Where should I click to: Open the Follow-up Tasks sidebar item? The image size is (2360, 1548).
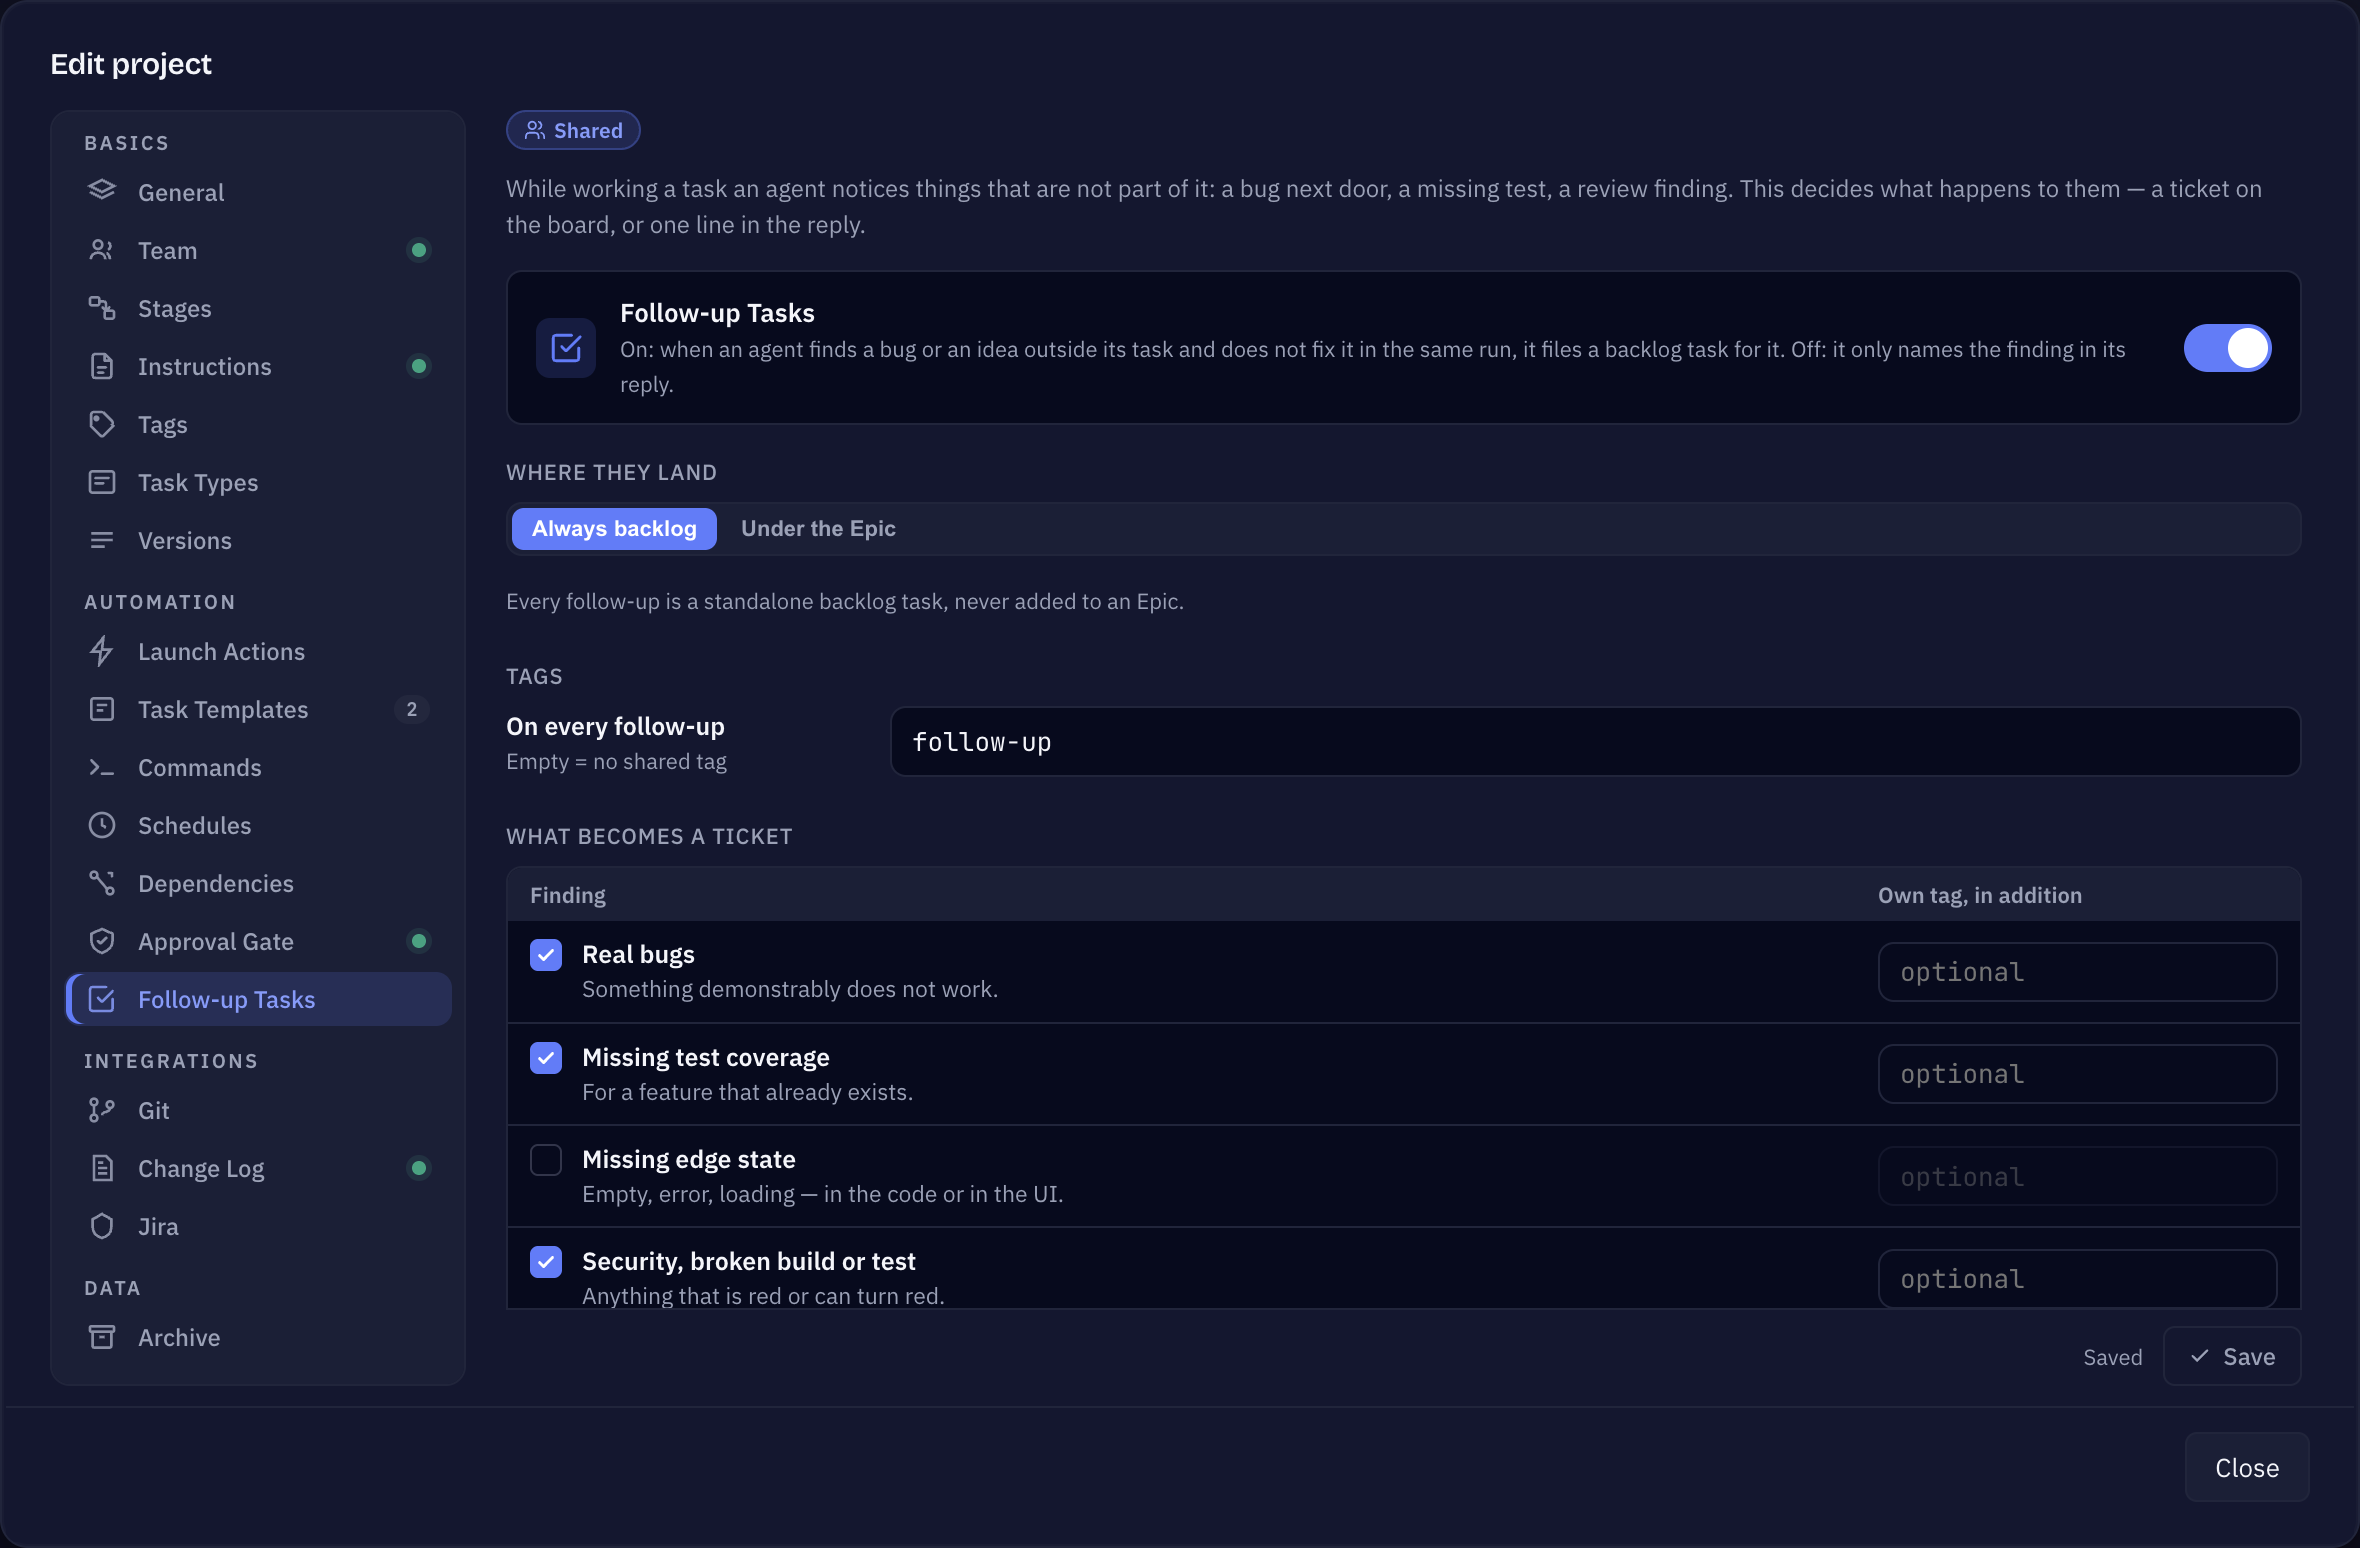[x=259, y=999]
